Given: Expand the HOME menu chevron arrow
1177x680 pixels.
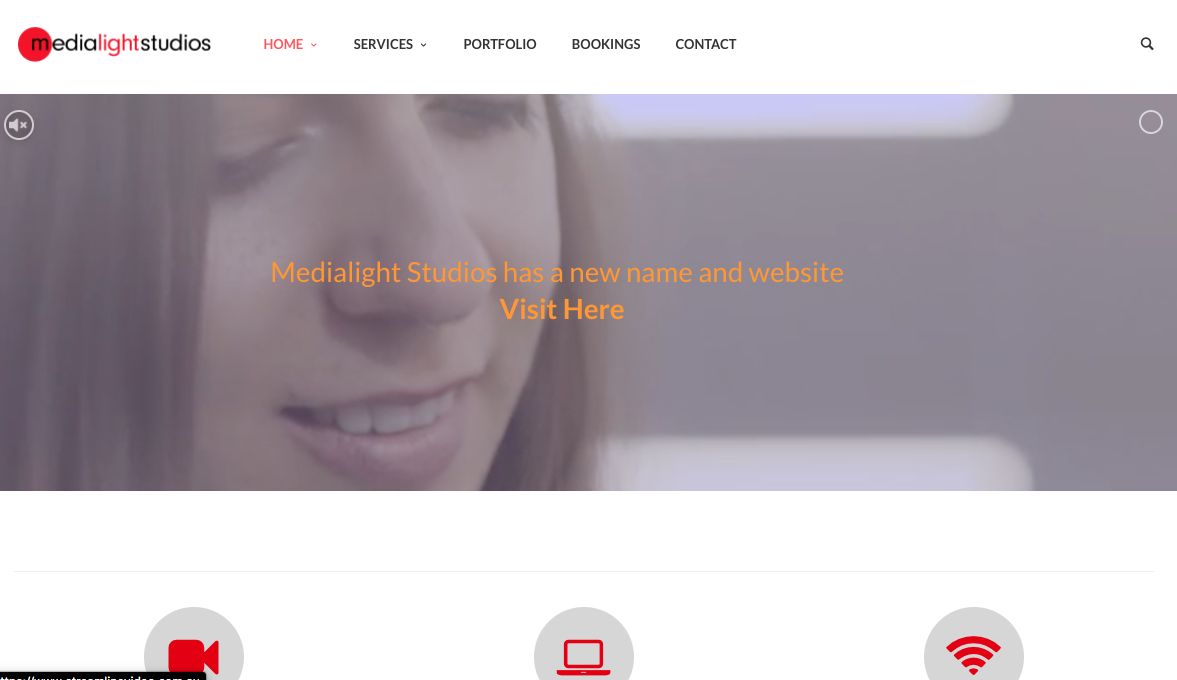Looking at the screenshot, I should click(314, 45).
